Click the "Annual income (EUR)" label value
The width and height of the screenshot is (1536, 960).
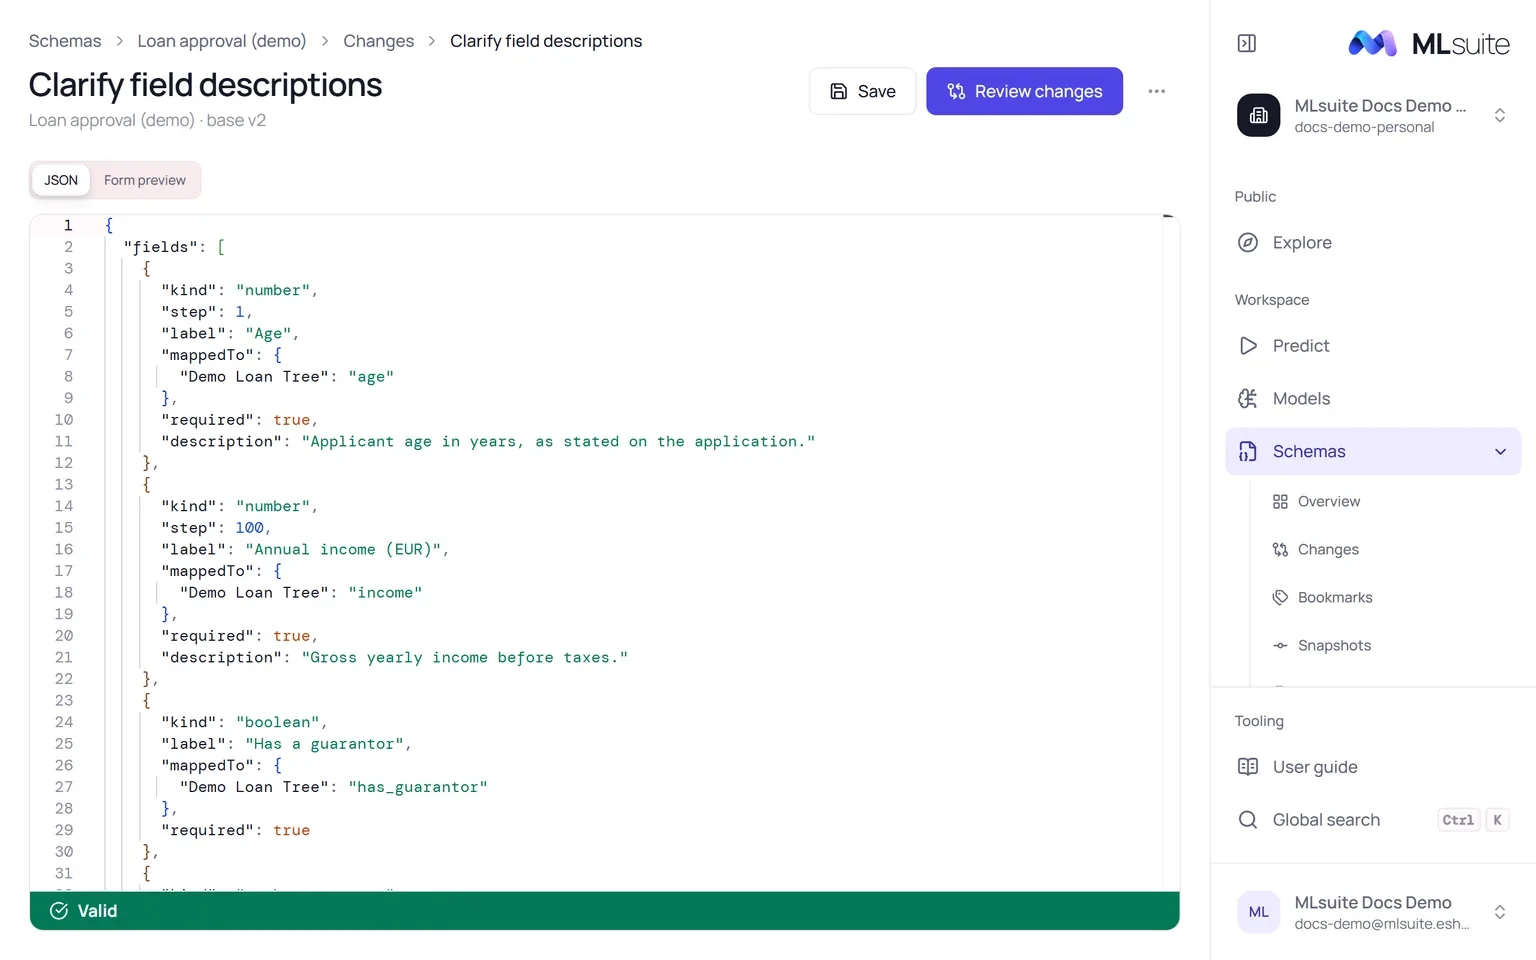(x=343, y=549)
